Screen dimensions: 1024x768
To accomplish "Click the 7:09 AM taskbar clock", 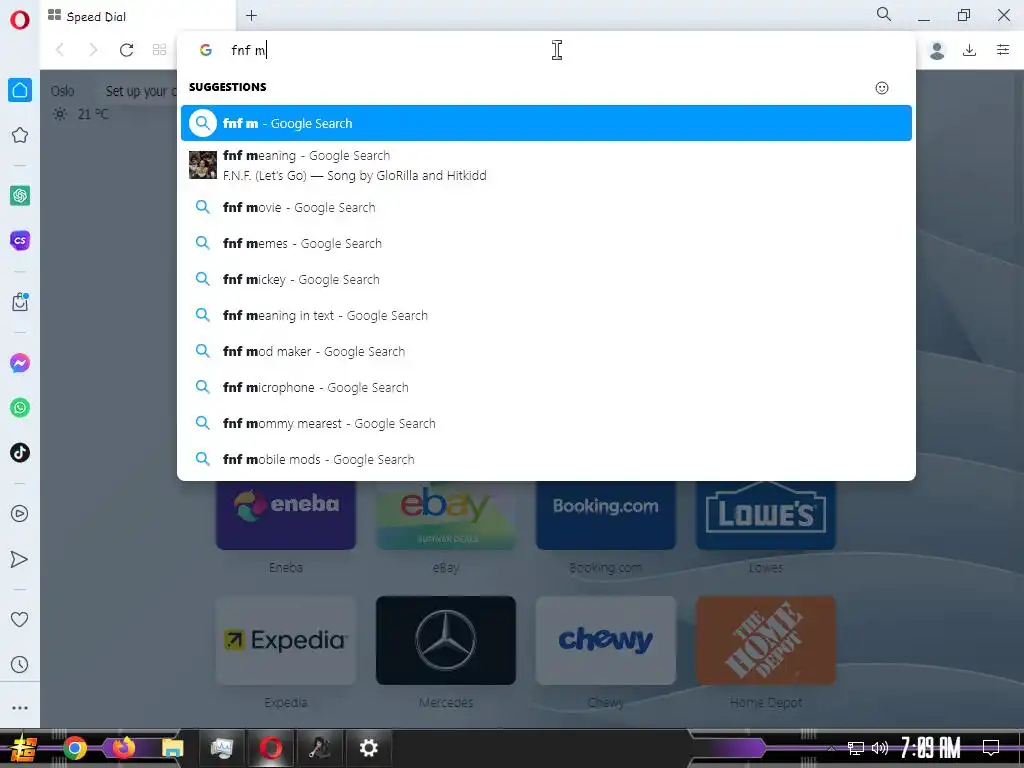I will (931, 748).
